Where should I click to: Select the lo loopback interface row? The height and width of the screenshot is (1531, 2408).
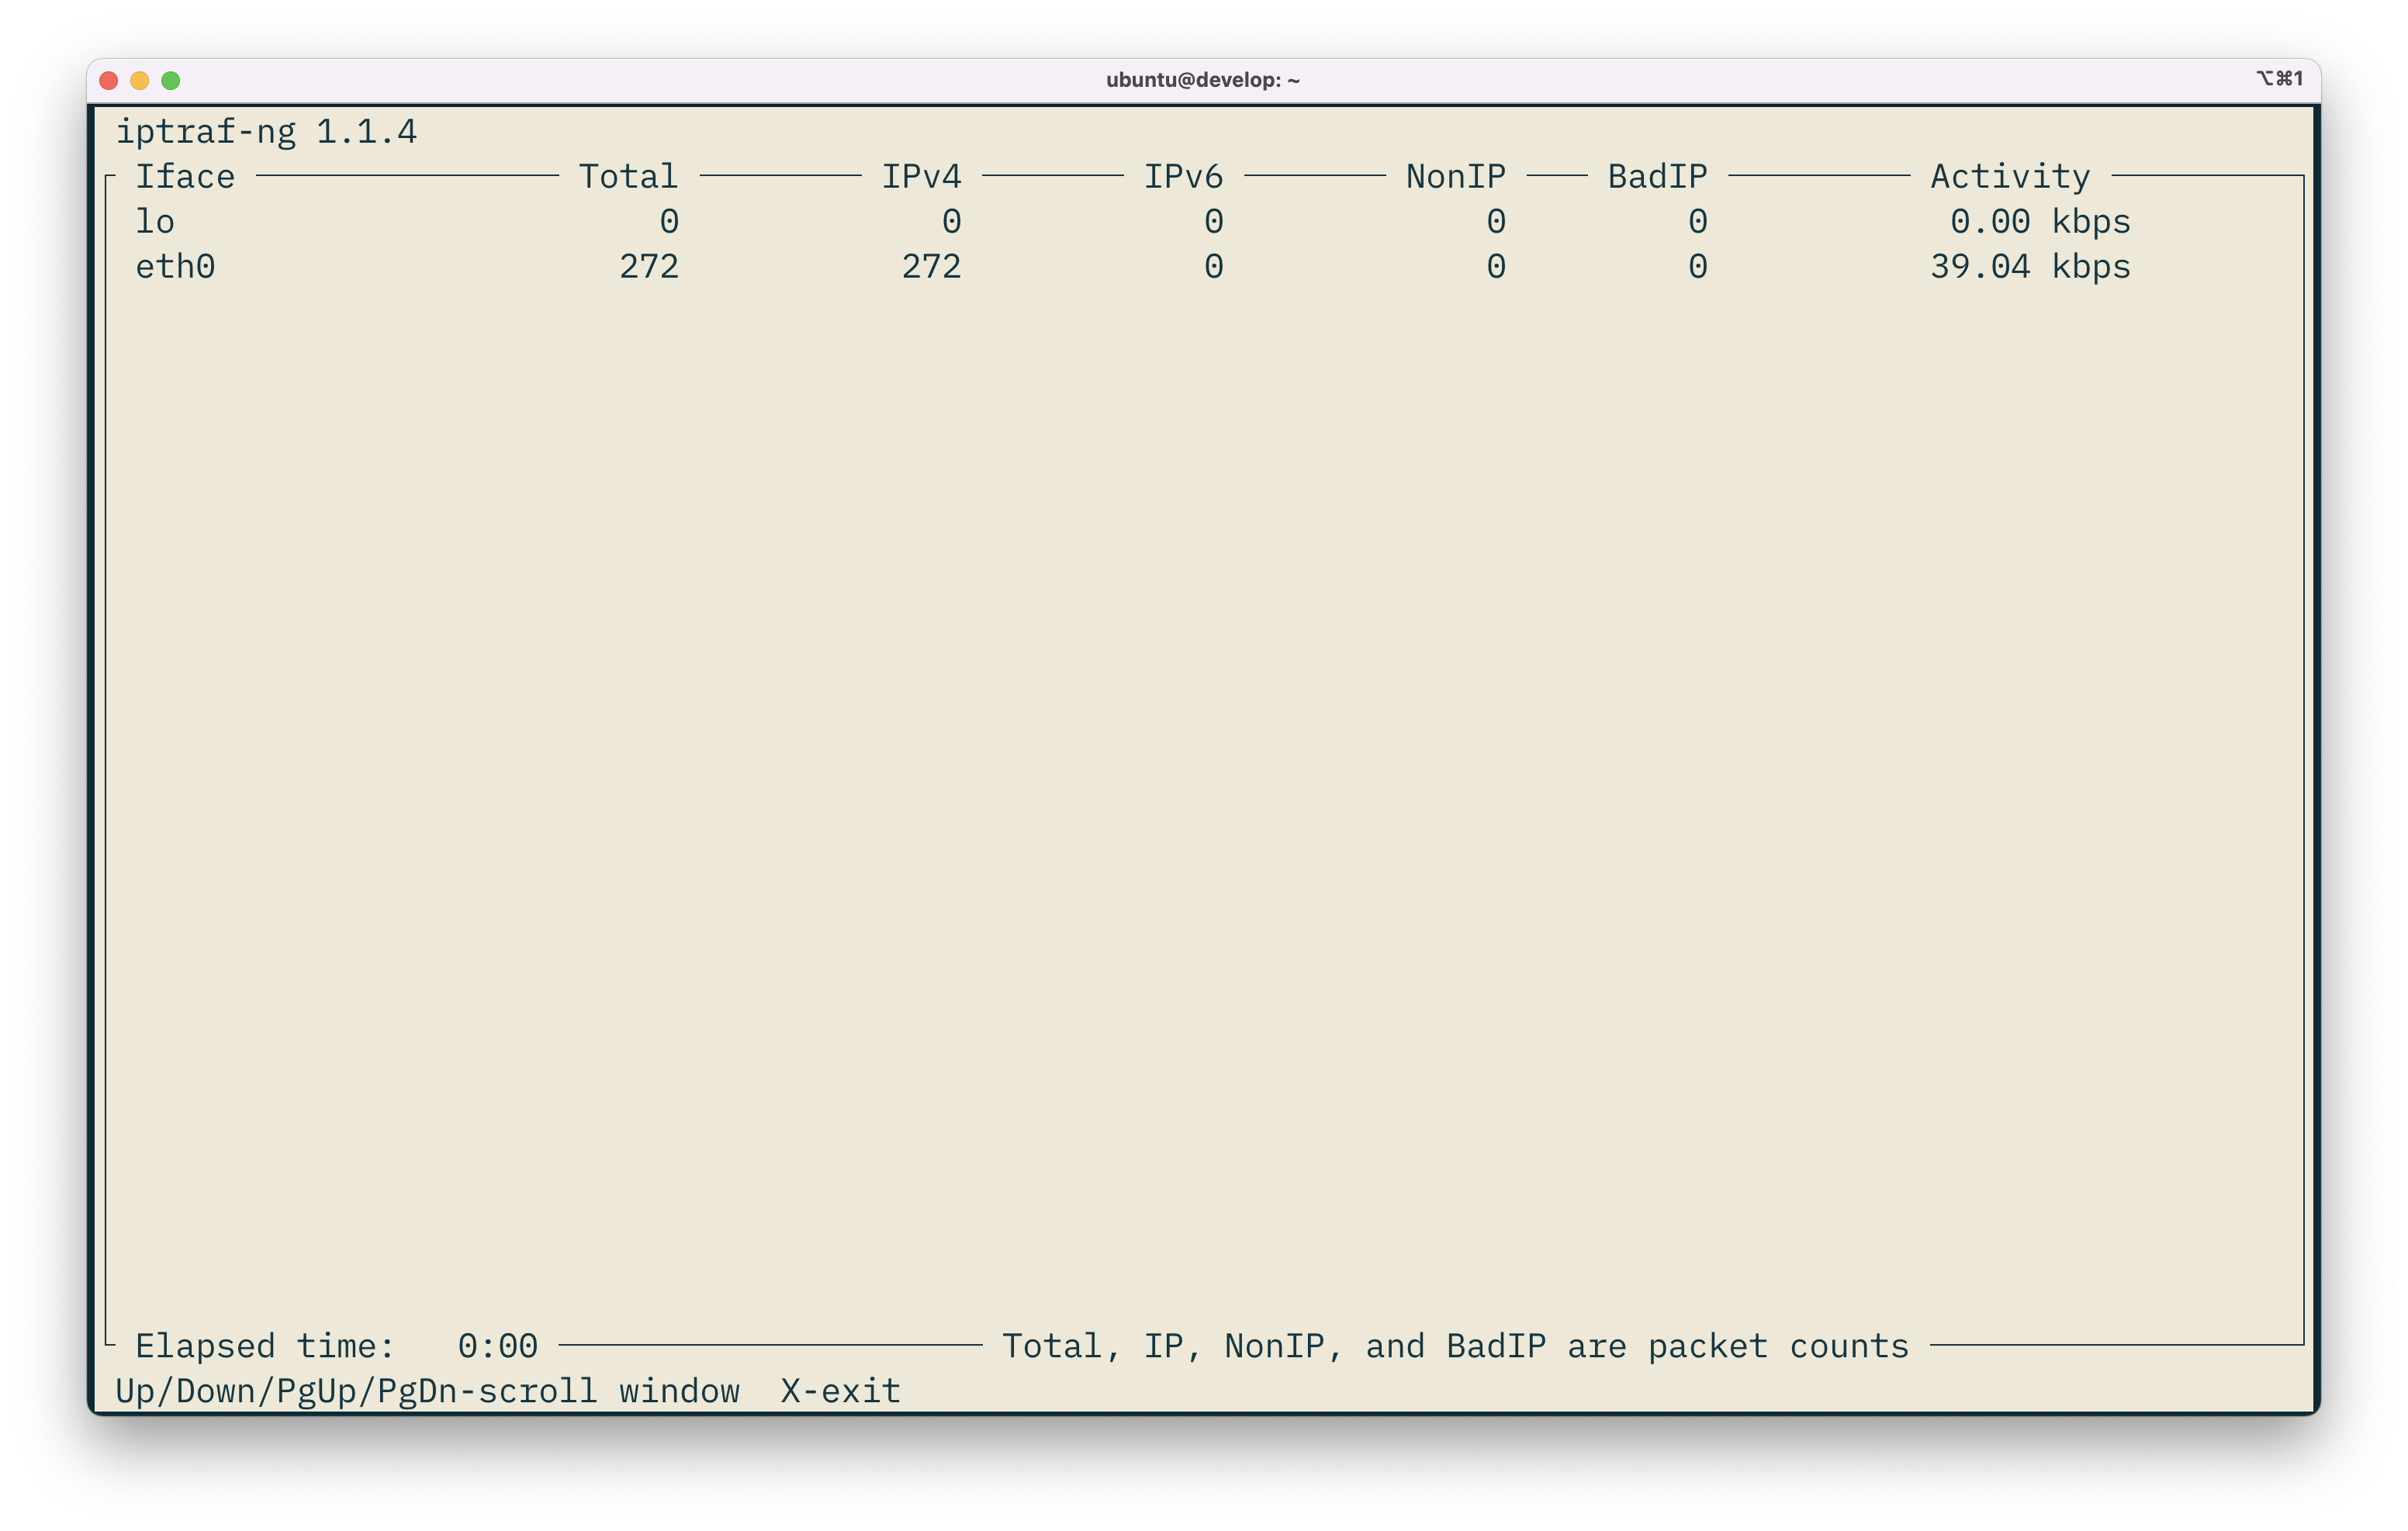pyautogui.click(x=156, y=221)
